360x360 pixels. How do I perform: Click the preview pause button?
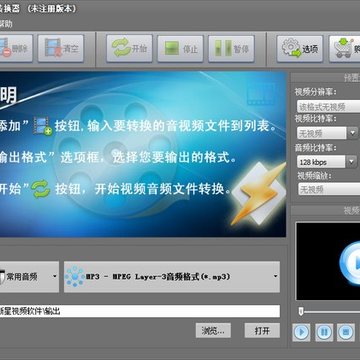click(324, 332)
